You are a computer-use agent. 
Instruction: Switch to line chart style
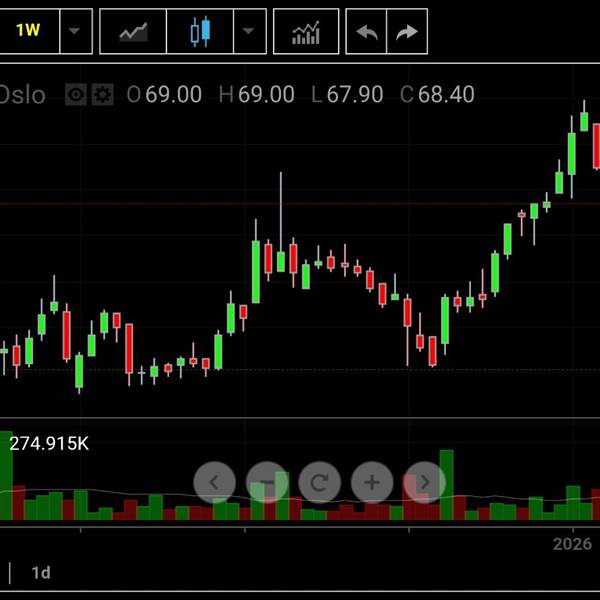[133, 31]
